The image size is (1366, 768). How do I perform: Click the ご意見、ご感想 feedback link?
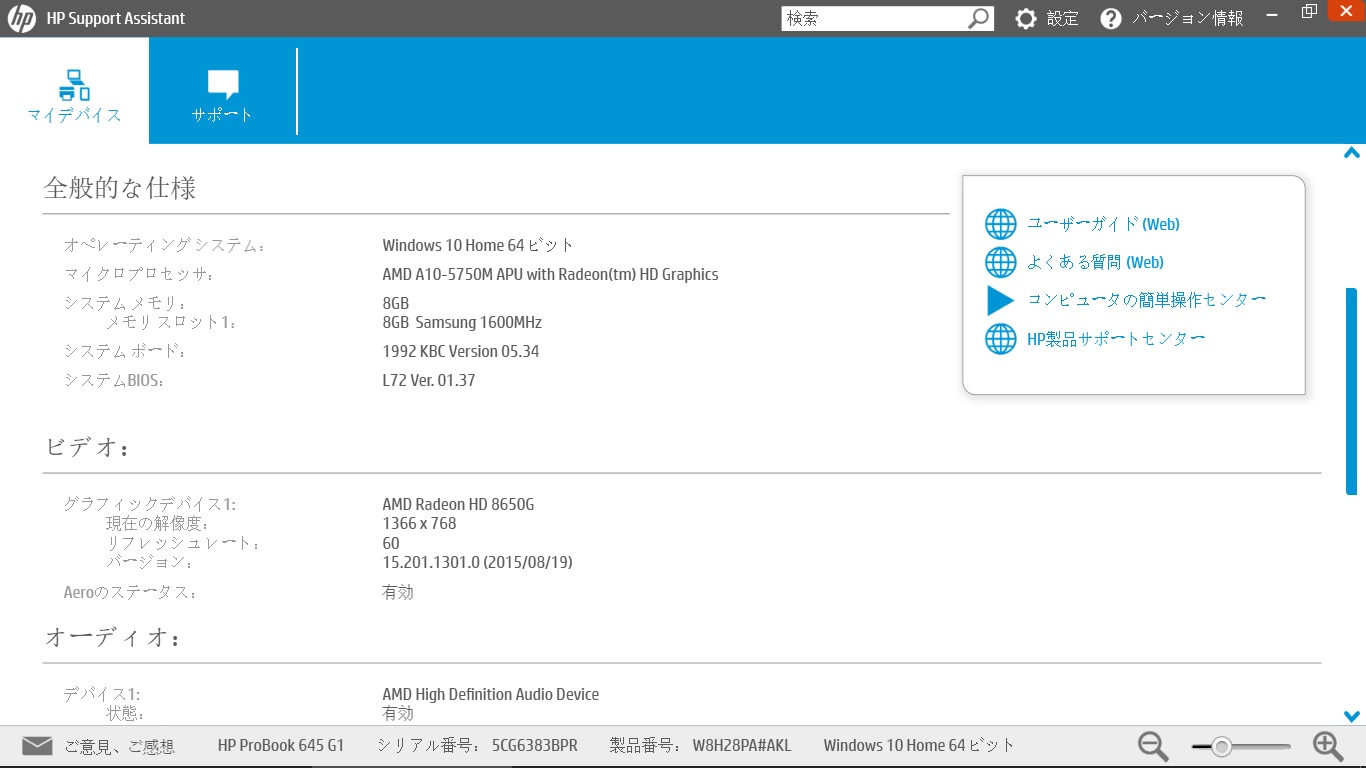pyautogui.click(x=119, y=746)
